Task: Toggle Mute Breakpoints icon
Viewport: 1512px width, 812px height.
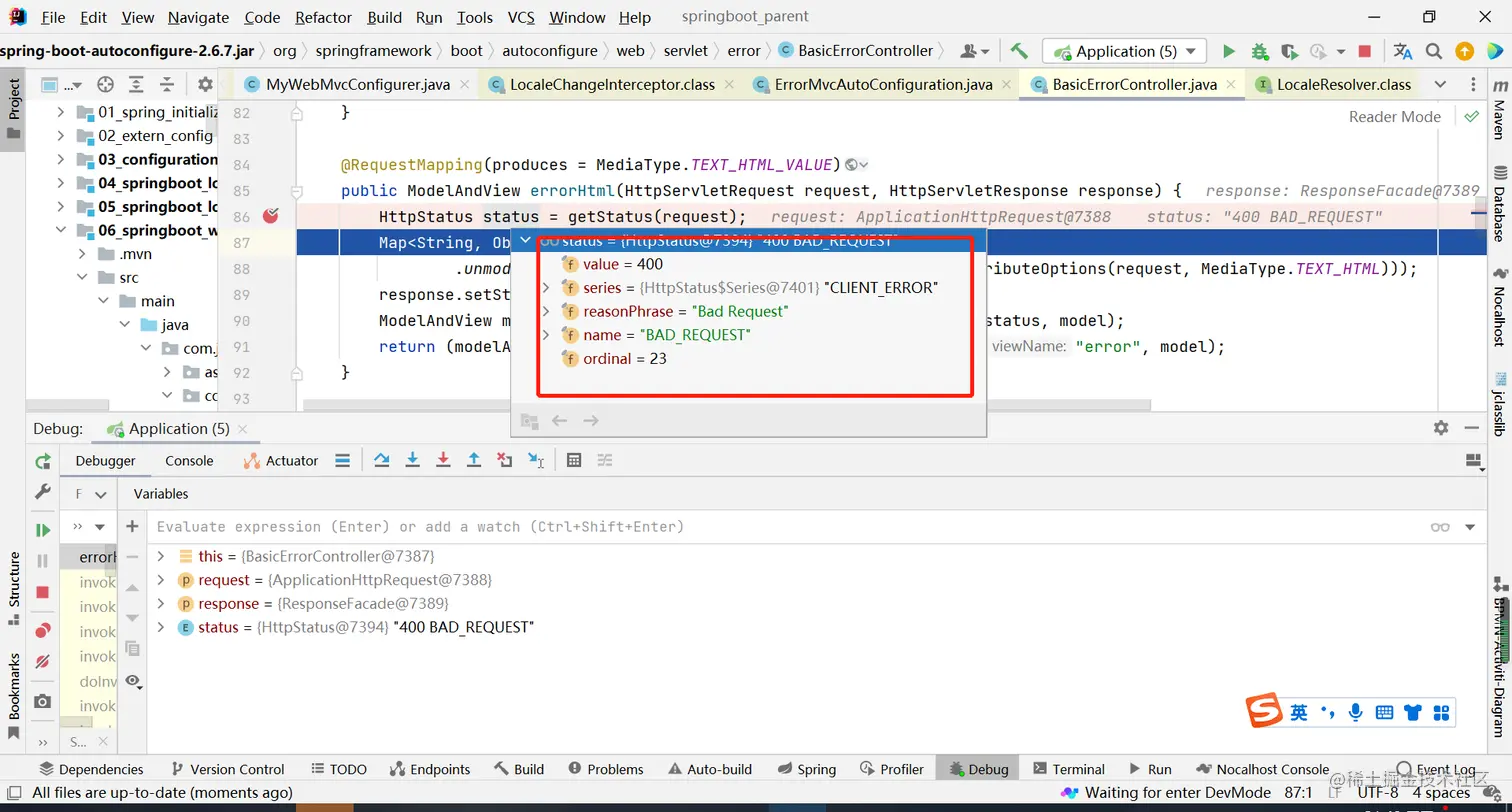Action: (x=42, y=661)
